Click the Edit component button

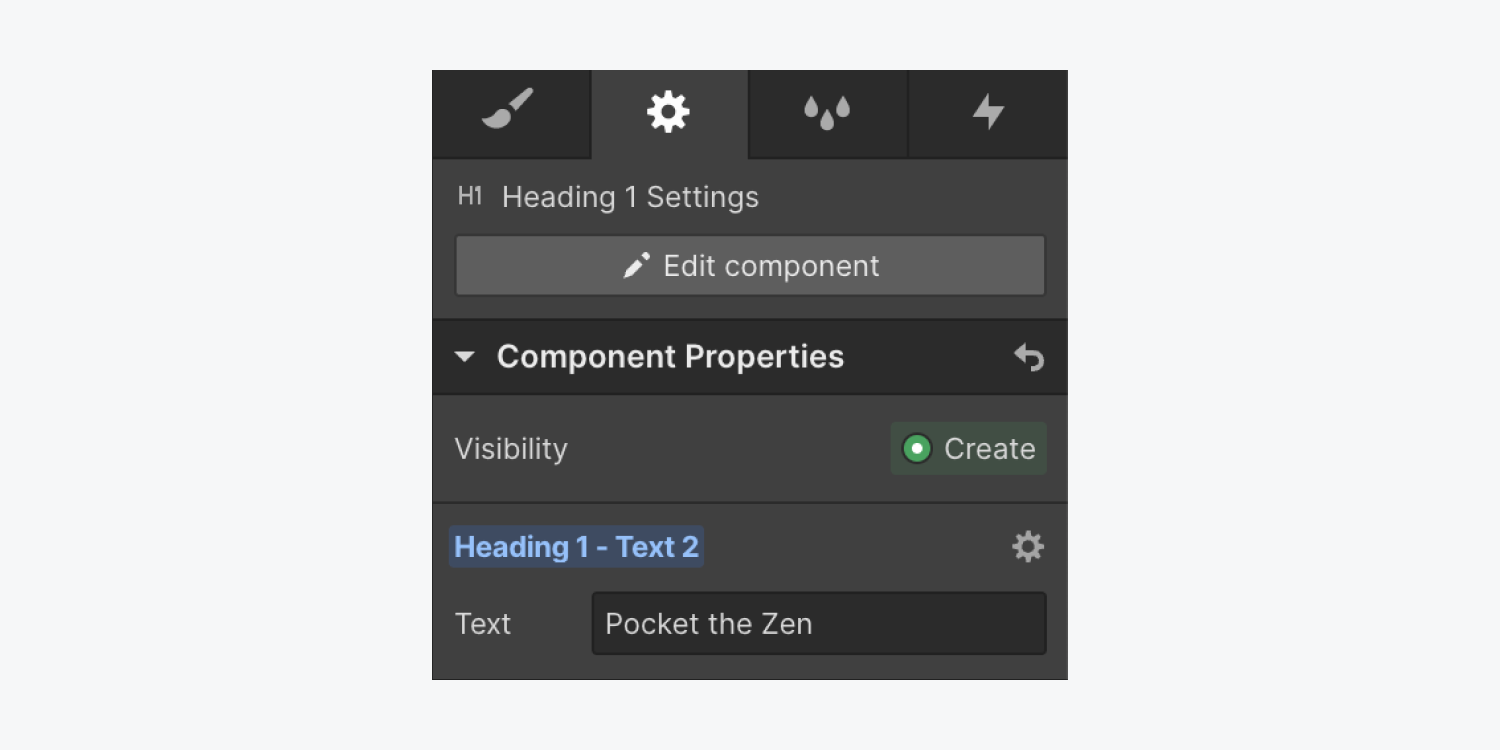pyautogui.click(x=750, y=266)
